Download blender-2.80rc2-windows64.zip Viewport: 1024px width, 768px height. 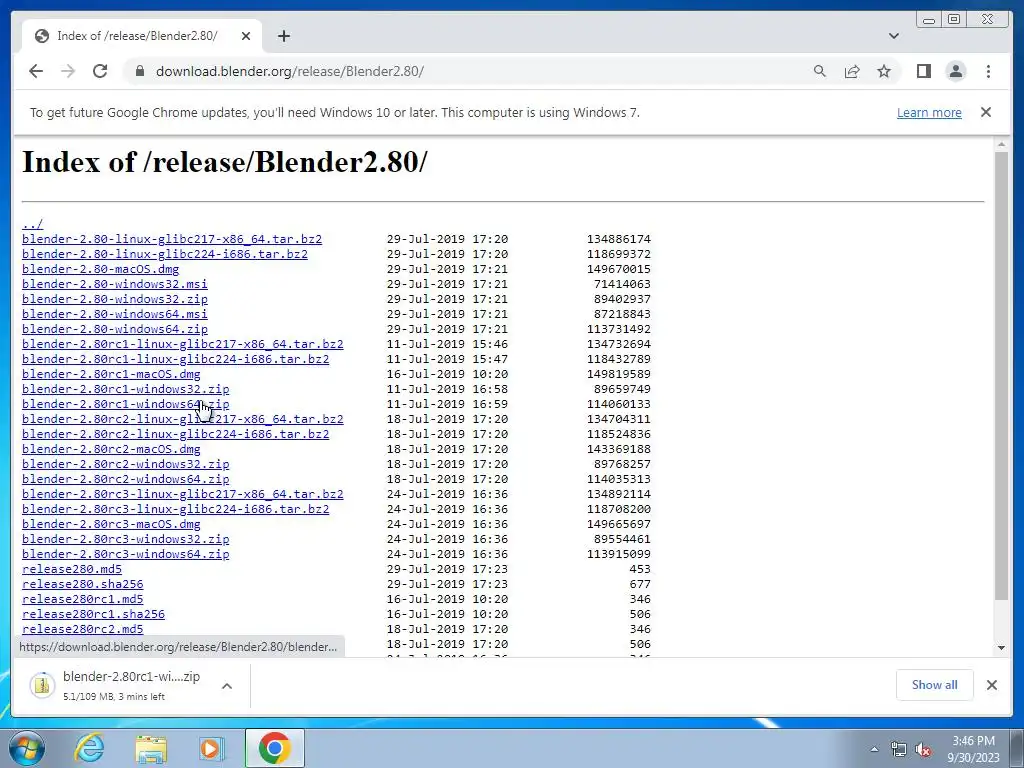[125, 479]
